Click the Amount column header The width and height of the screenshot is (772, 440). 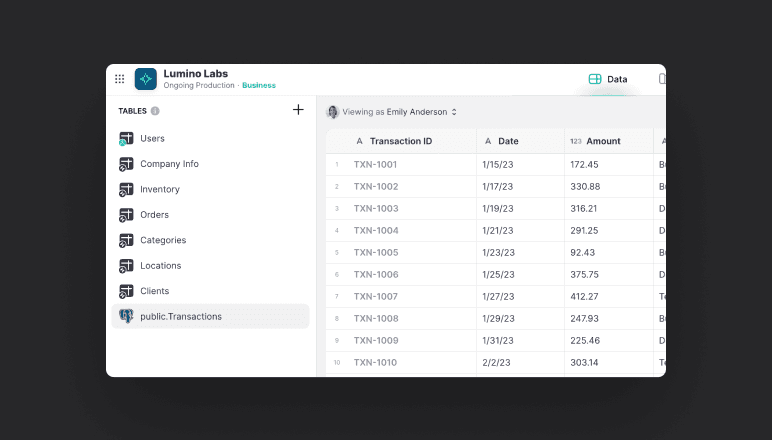tap(603, 141)
